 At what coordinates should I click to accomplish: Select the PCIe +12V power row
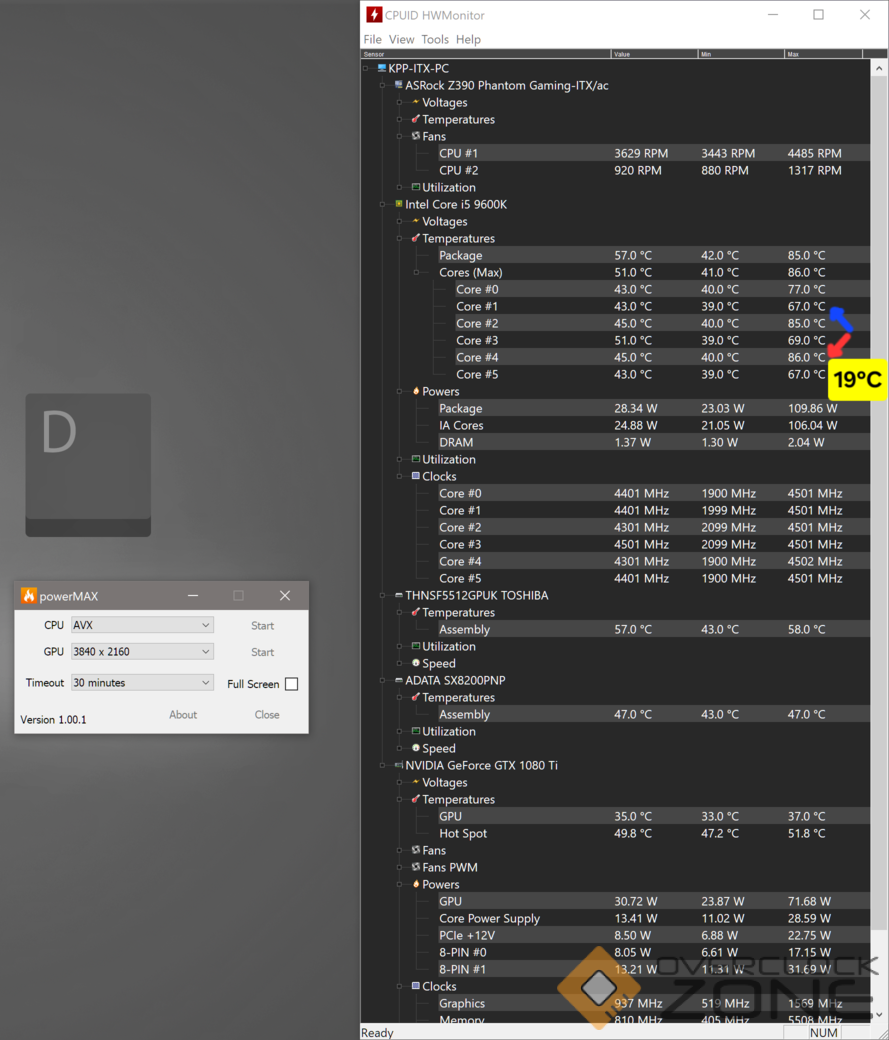(x=653, y=935)
